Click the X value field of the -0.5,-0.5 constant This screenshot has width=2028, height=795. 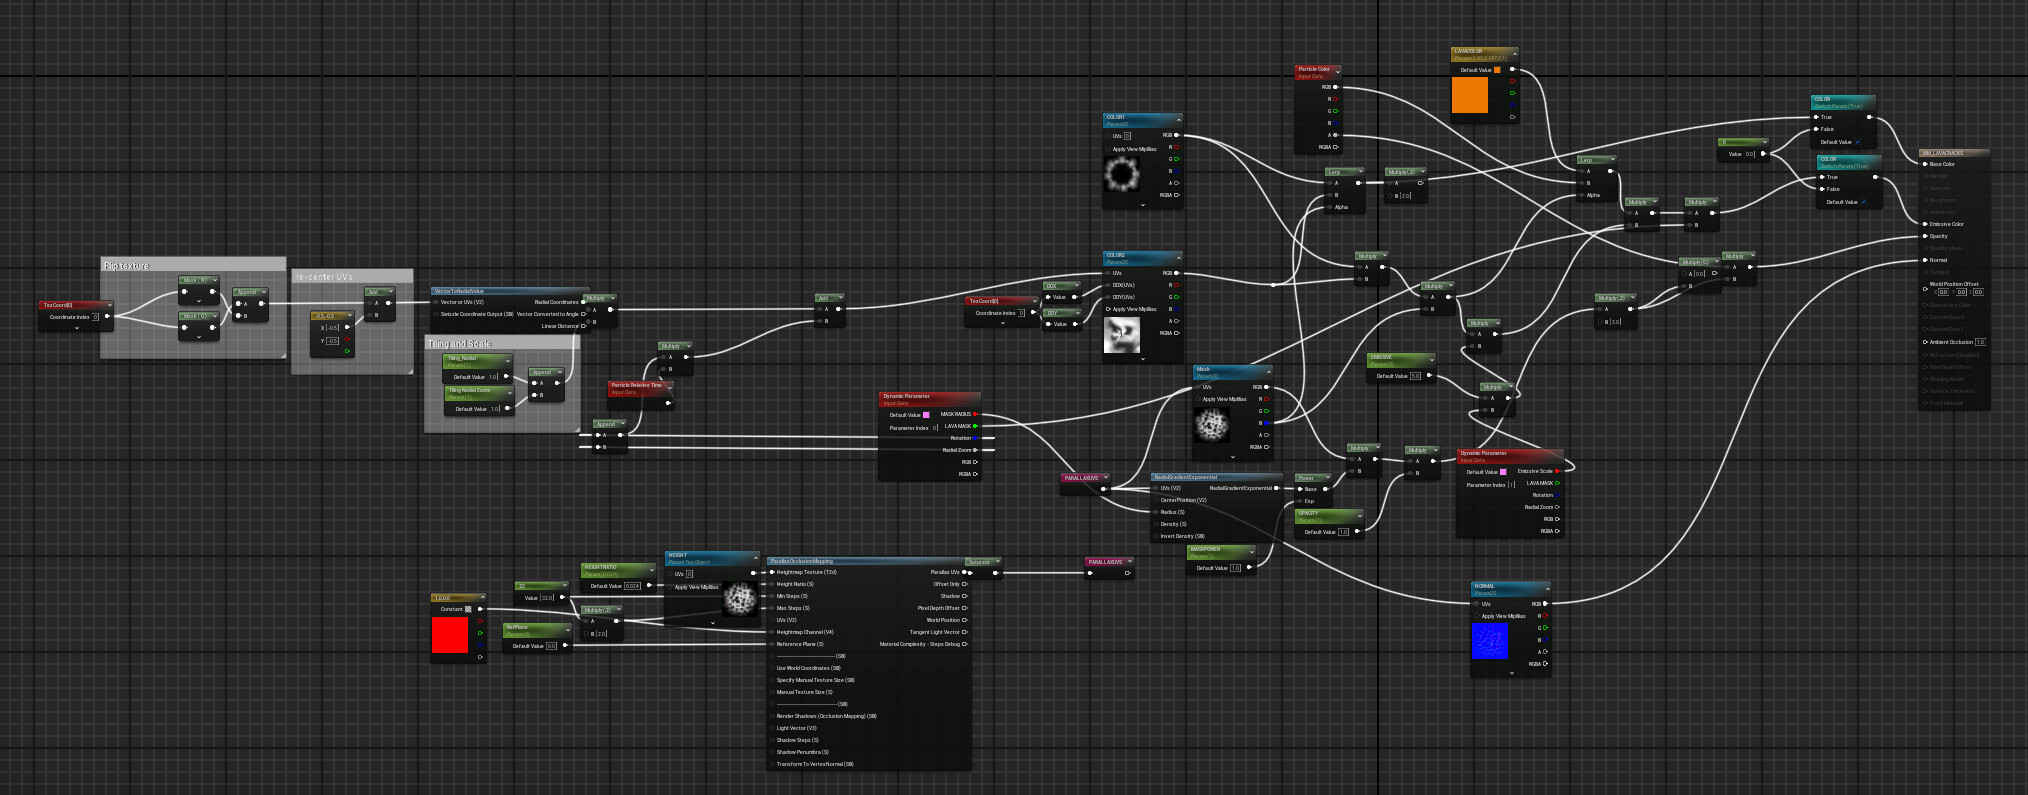(x=333, y=327)
